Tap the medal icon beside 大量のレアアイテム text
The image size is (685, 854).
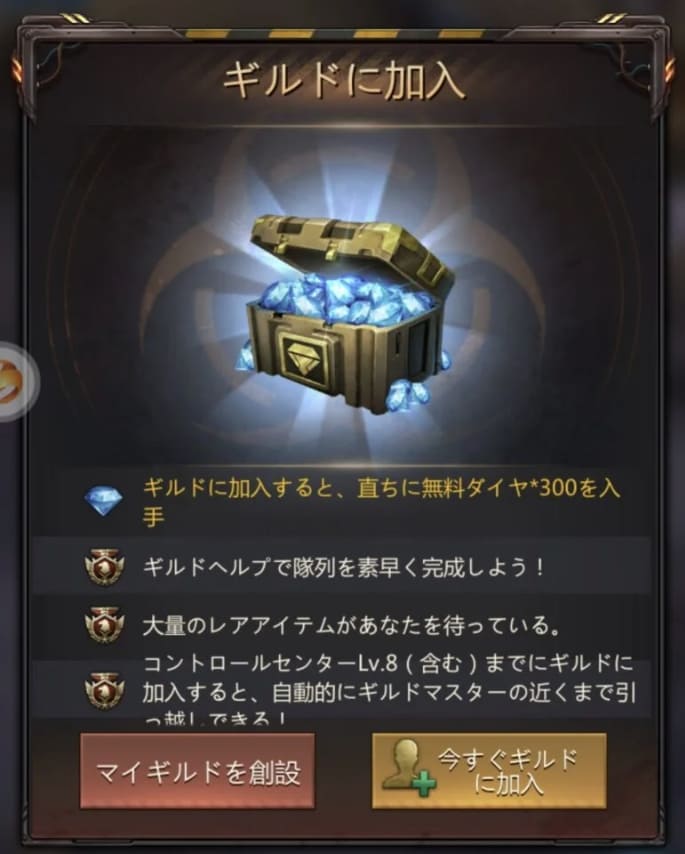point(105,625)
